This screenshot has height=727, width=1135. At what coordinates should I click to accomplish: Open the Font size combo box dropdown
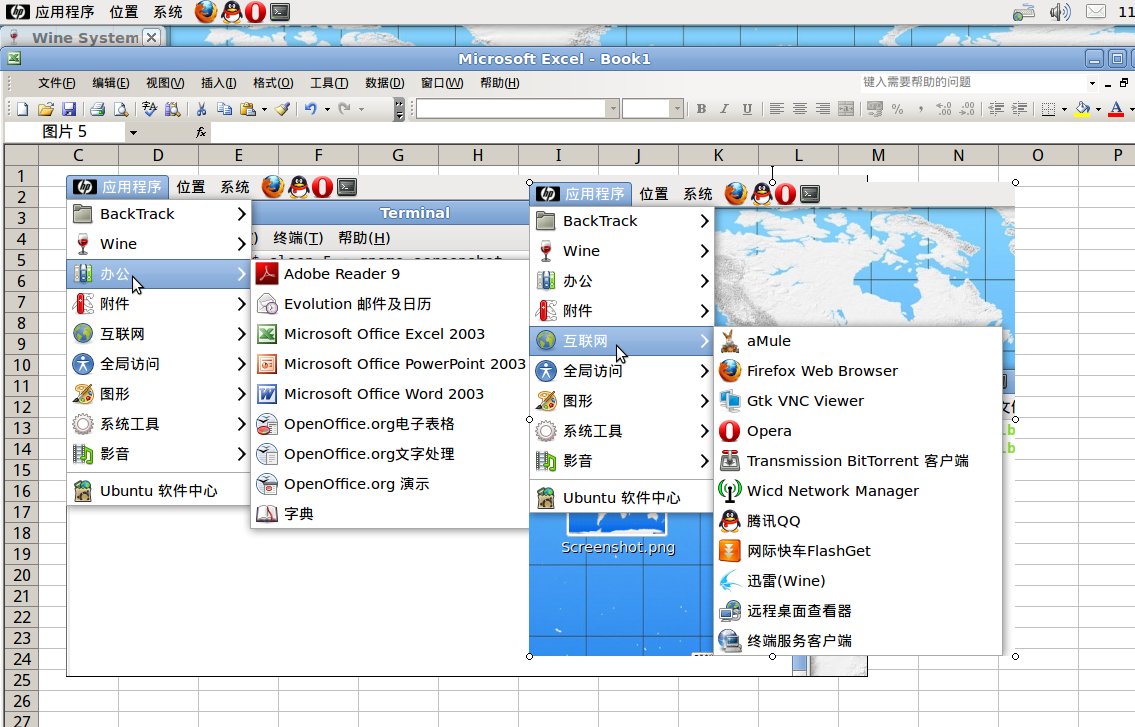coord(676,109)
